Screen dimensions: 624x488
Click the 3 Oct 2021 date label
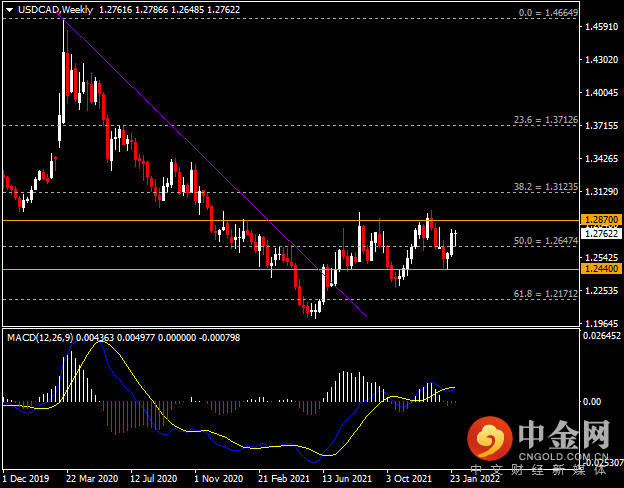point(409,478)
